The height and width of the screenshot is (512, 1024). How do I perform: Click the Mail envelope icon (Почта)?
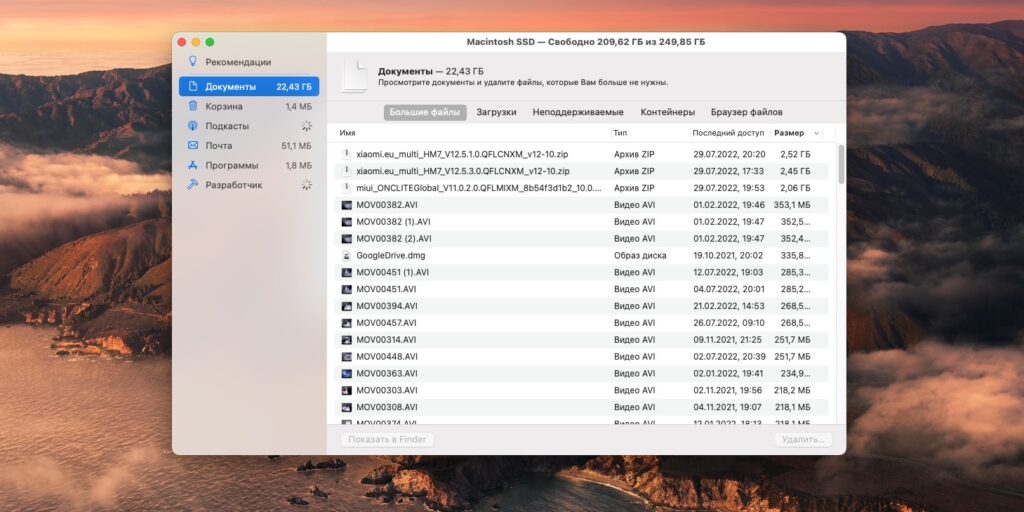pyautogui.click(x=193, y=145)
